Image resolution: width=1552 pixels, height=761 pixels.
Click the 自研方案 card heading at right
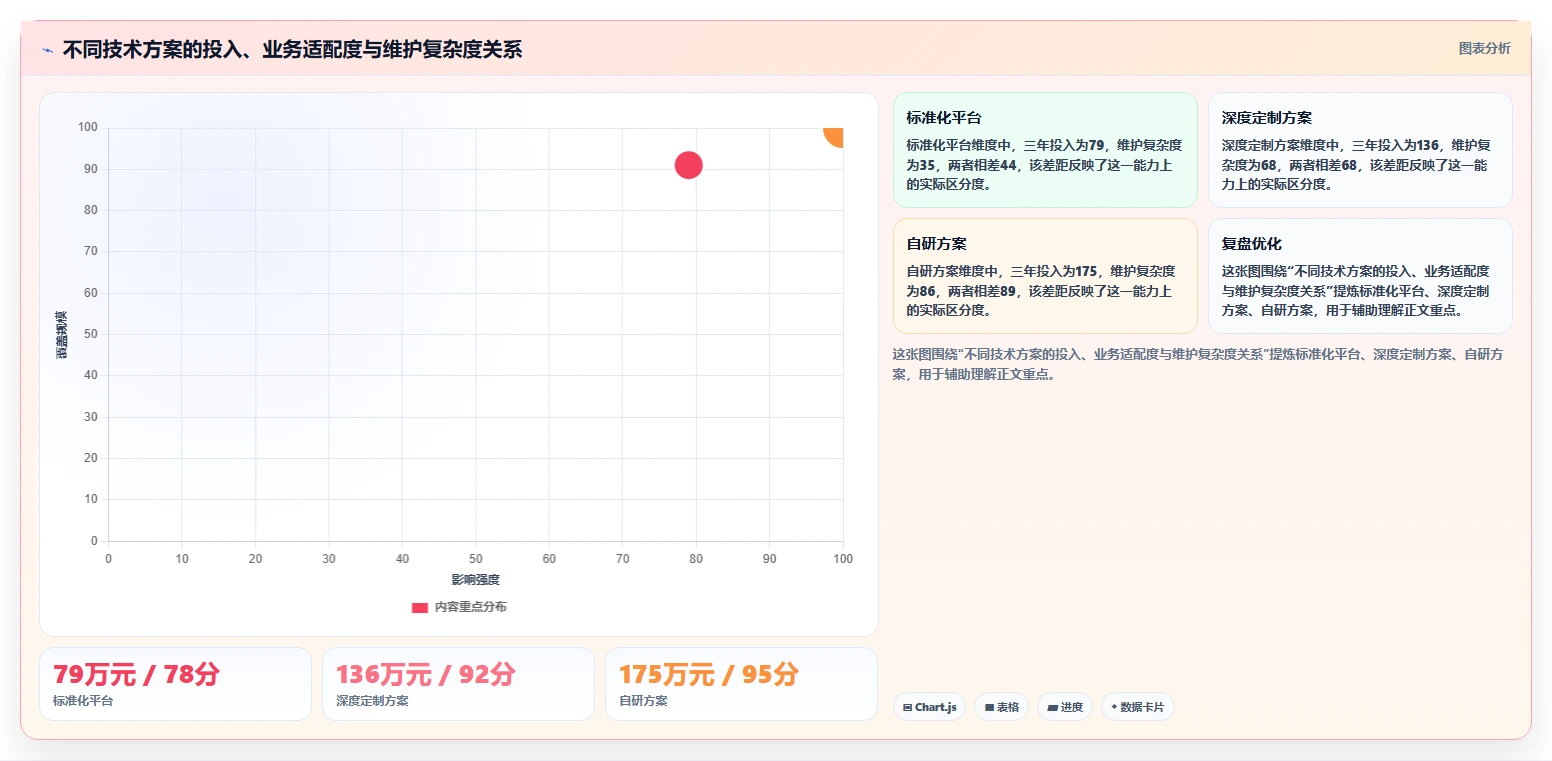click(x=936, y=244)
